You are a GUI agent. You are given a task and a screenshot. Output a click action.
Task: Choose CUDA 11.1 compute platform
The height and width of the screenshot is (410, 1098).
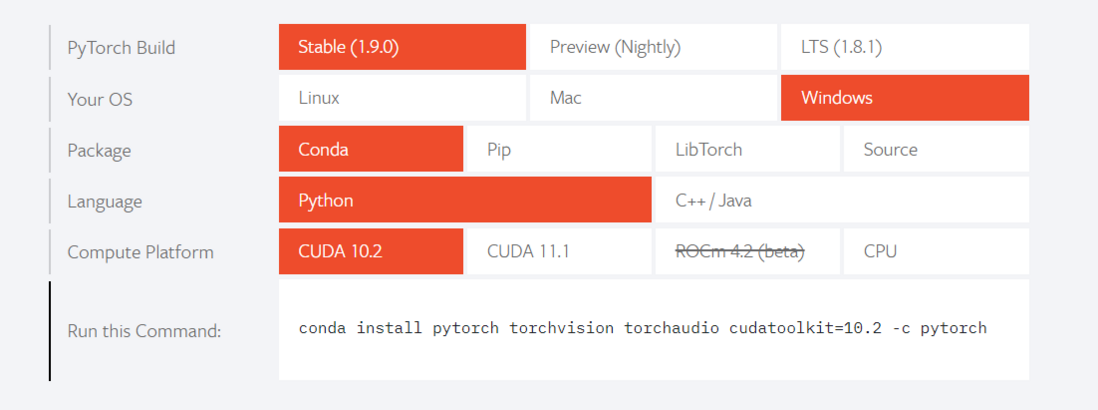coord(559,251)
